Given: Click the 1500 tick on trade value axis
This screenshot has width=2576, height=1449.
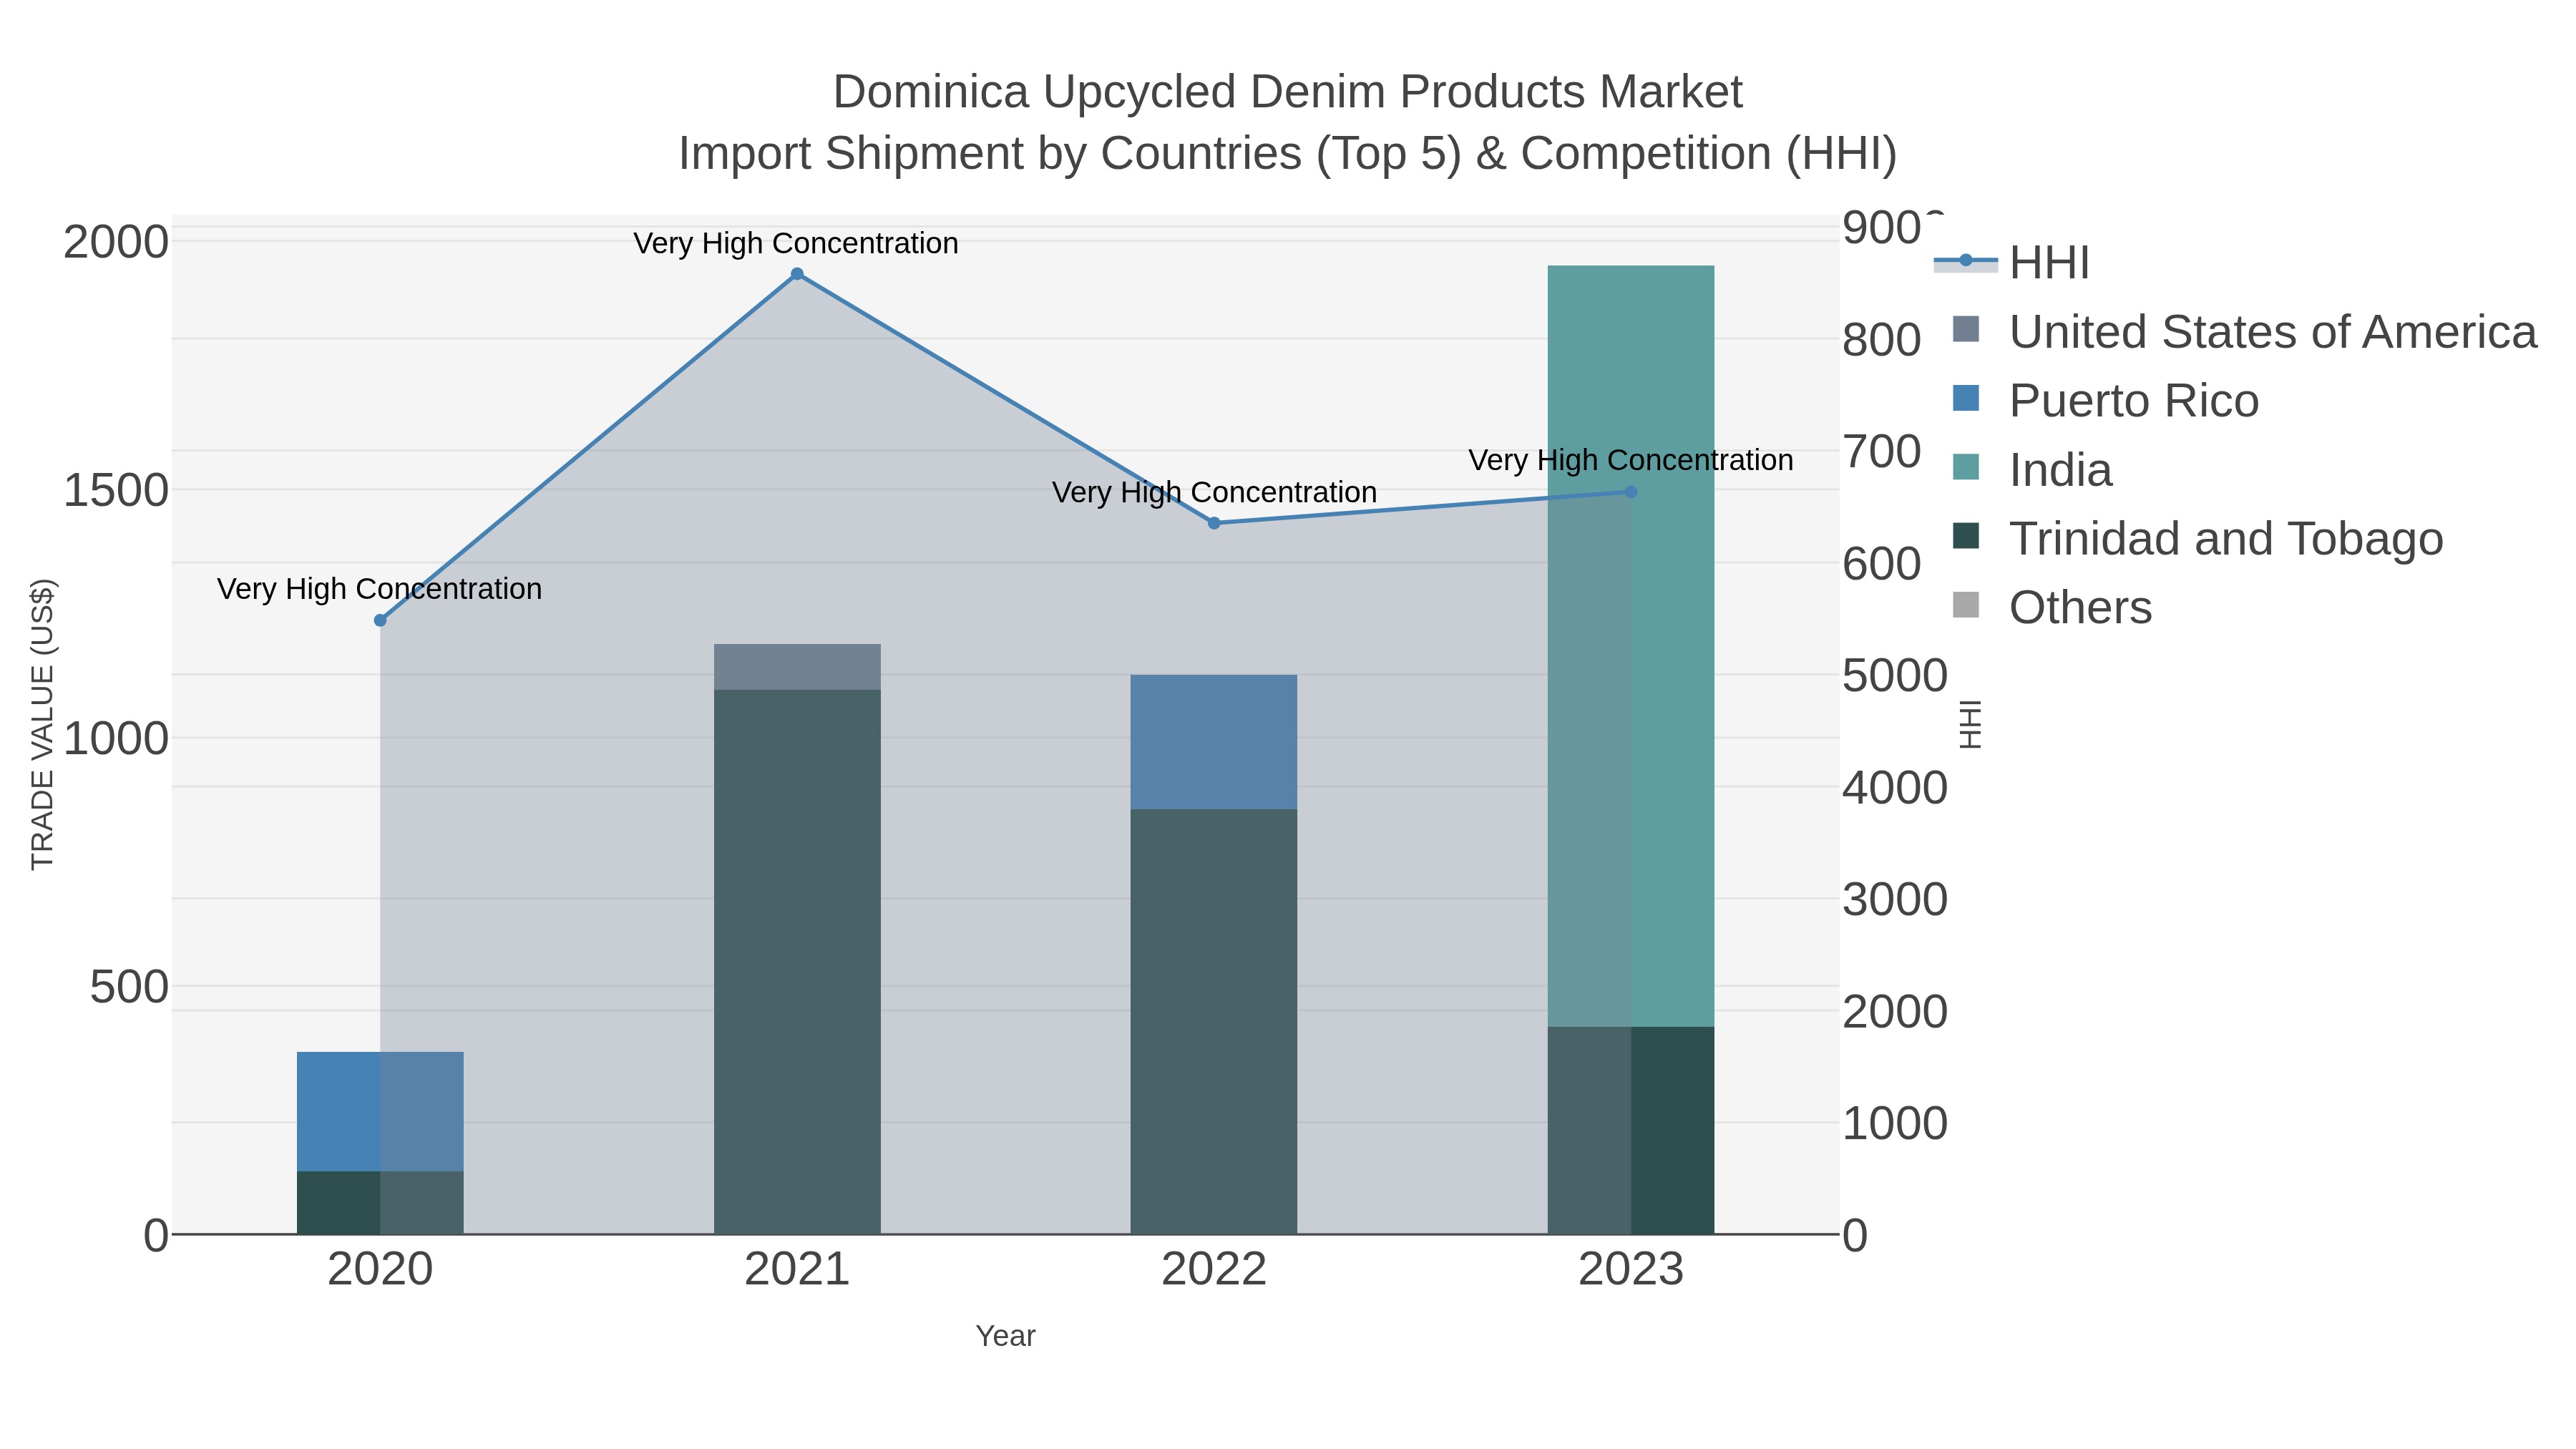Looking at the screenshot, I should (x=116, y=491).
